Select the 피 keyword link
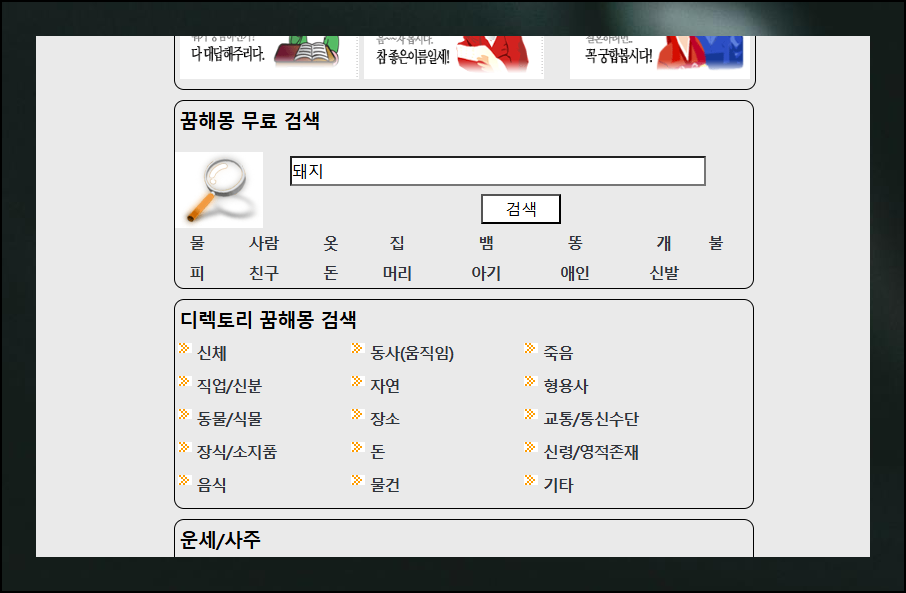 click(x=197, y=273)
